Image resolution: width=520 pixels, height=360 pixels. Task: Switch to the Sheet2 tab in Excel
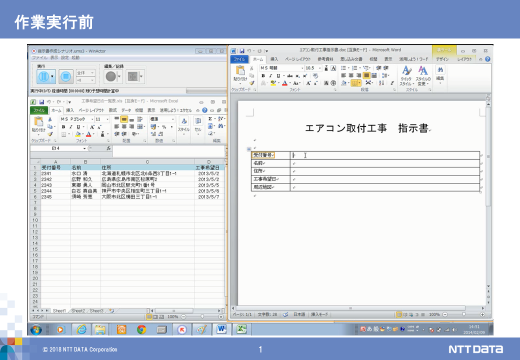point(78,311)
